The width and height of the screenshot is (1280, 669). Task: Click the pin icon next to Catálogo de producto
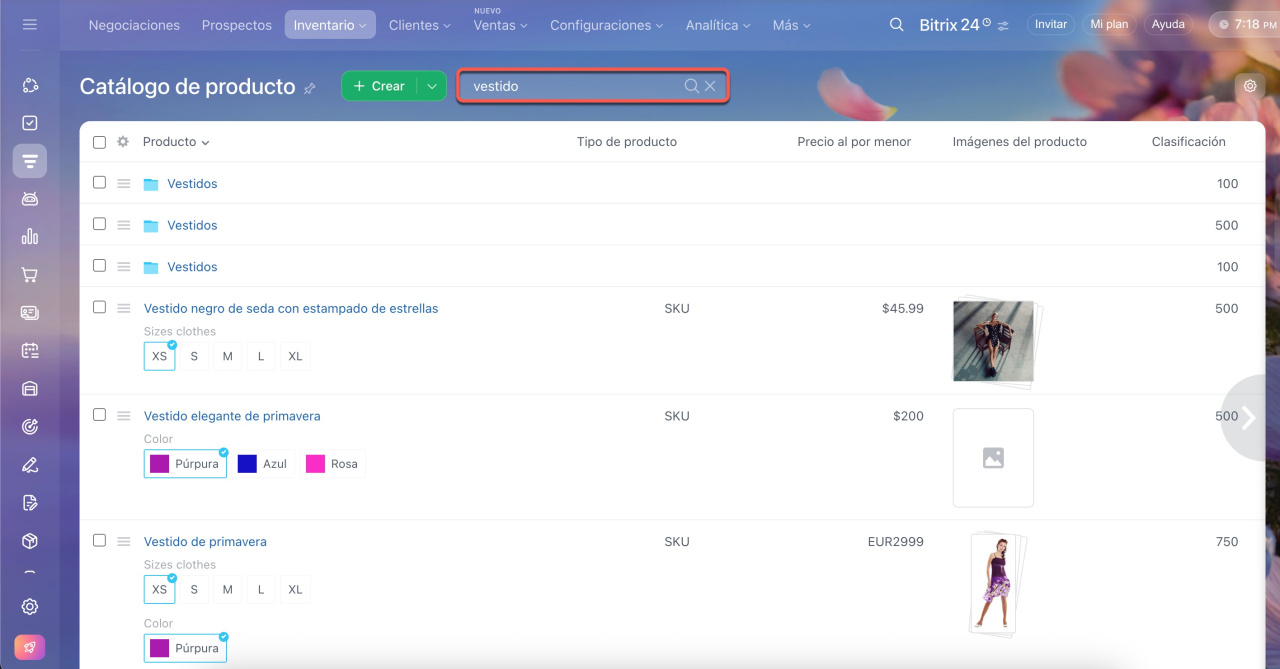click(x=310, y=88)
